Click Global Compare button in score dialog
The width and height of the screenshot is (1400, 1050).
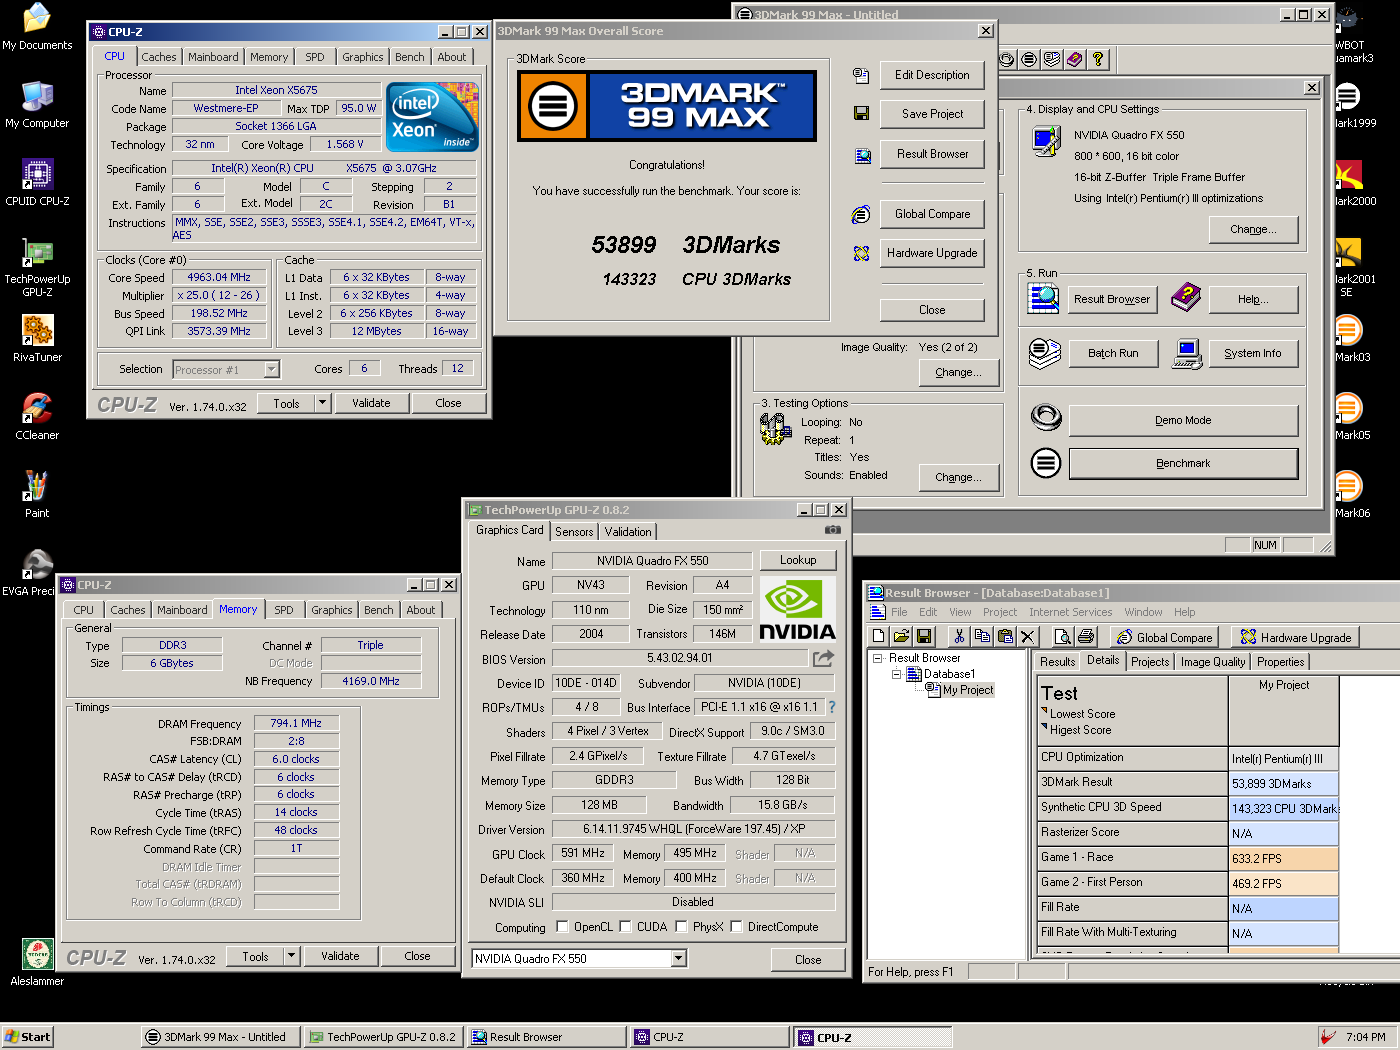pyautogui.click(x=932, y=214)
